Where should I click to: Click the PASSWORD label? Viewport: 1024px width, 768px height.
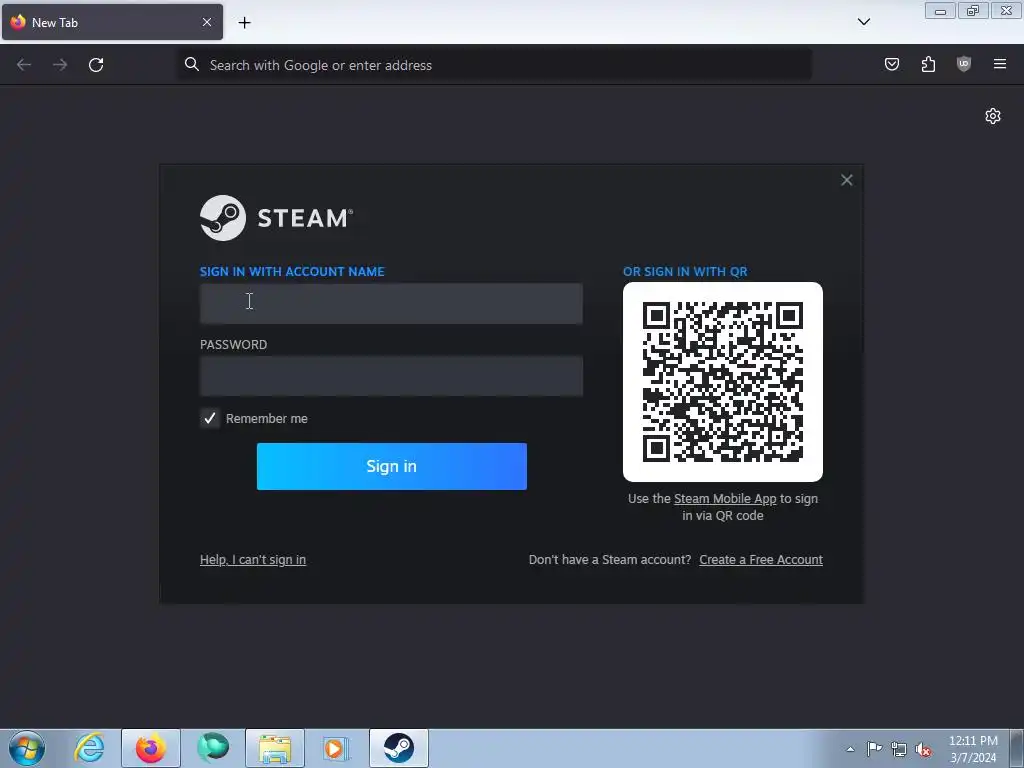[x=234, y=345]
